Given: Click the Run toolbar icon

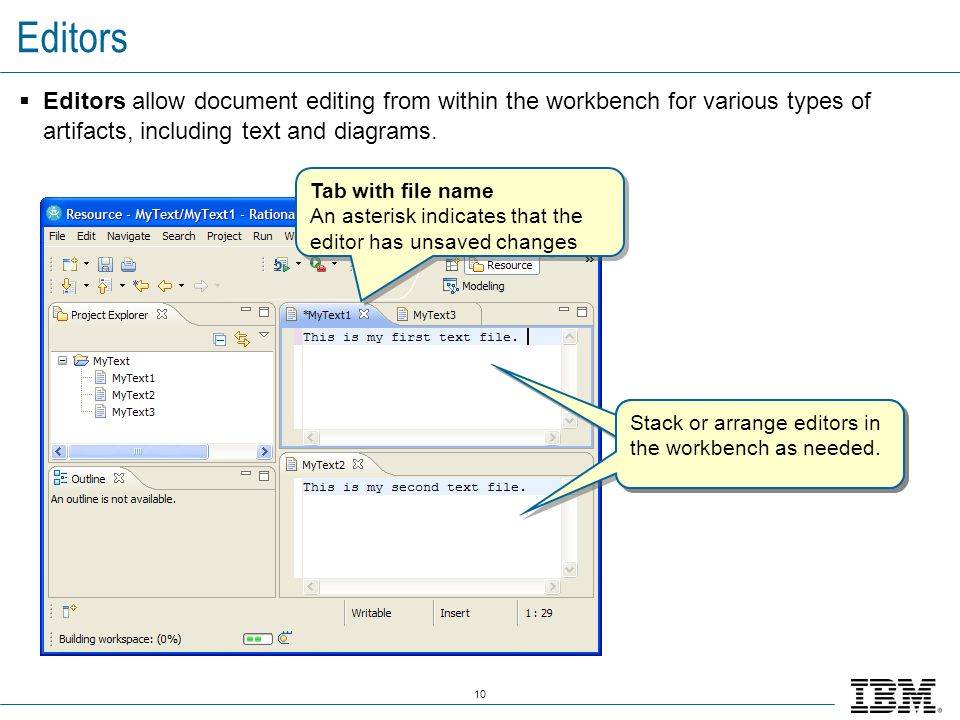Looking at the screenshot, I should point(281,264).
